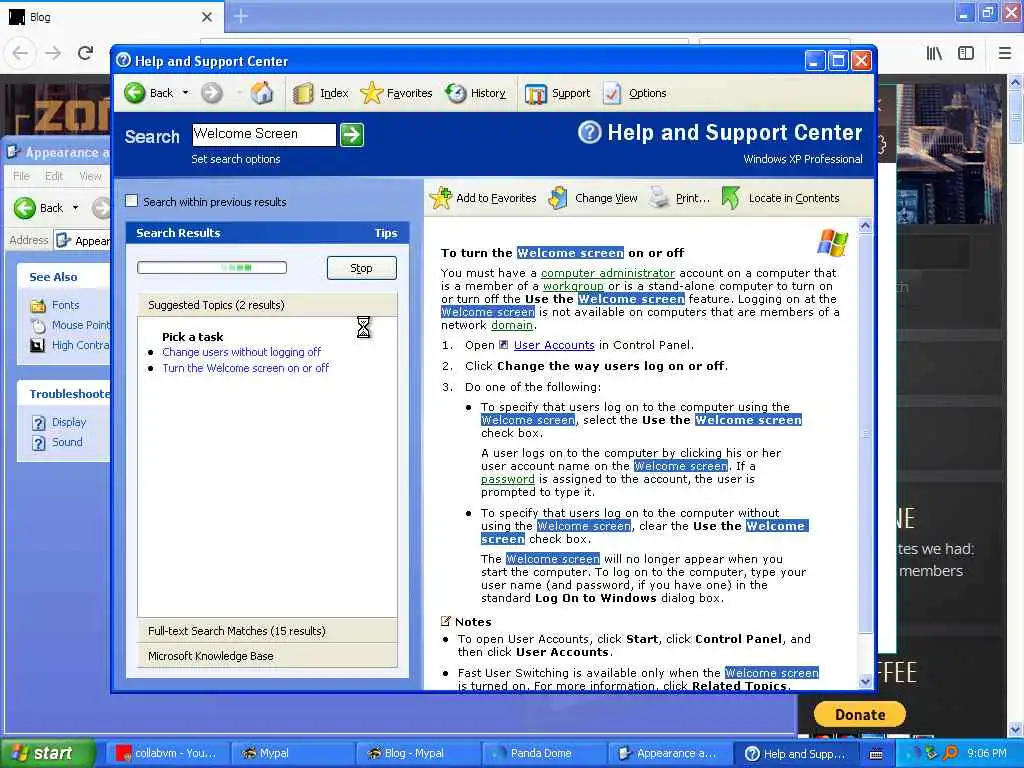Open Change users without logging off topic
Screen dimensions: 1024x768
click(x=242, y=352)
